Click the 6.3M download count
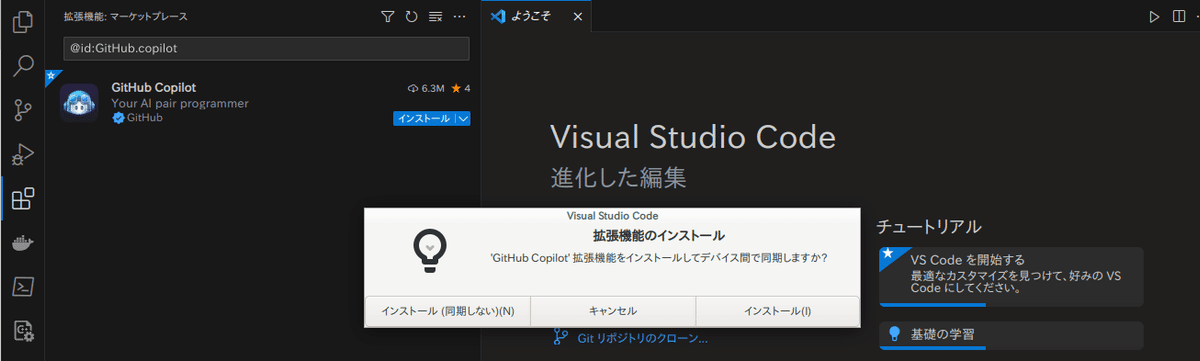The height and width of the screenshot is (361, 1200). pyautogui.click(x=427, y=88)
